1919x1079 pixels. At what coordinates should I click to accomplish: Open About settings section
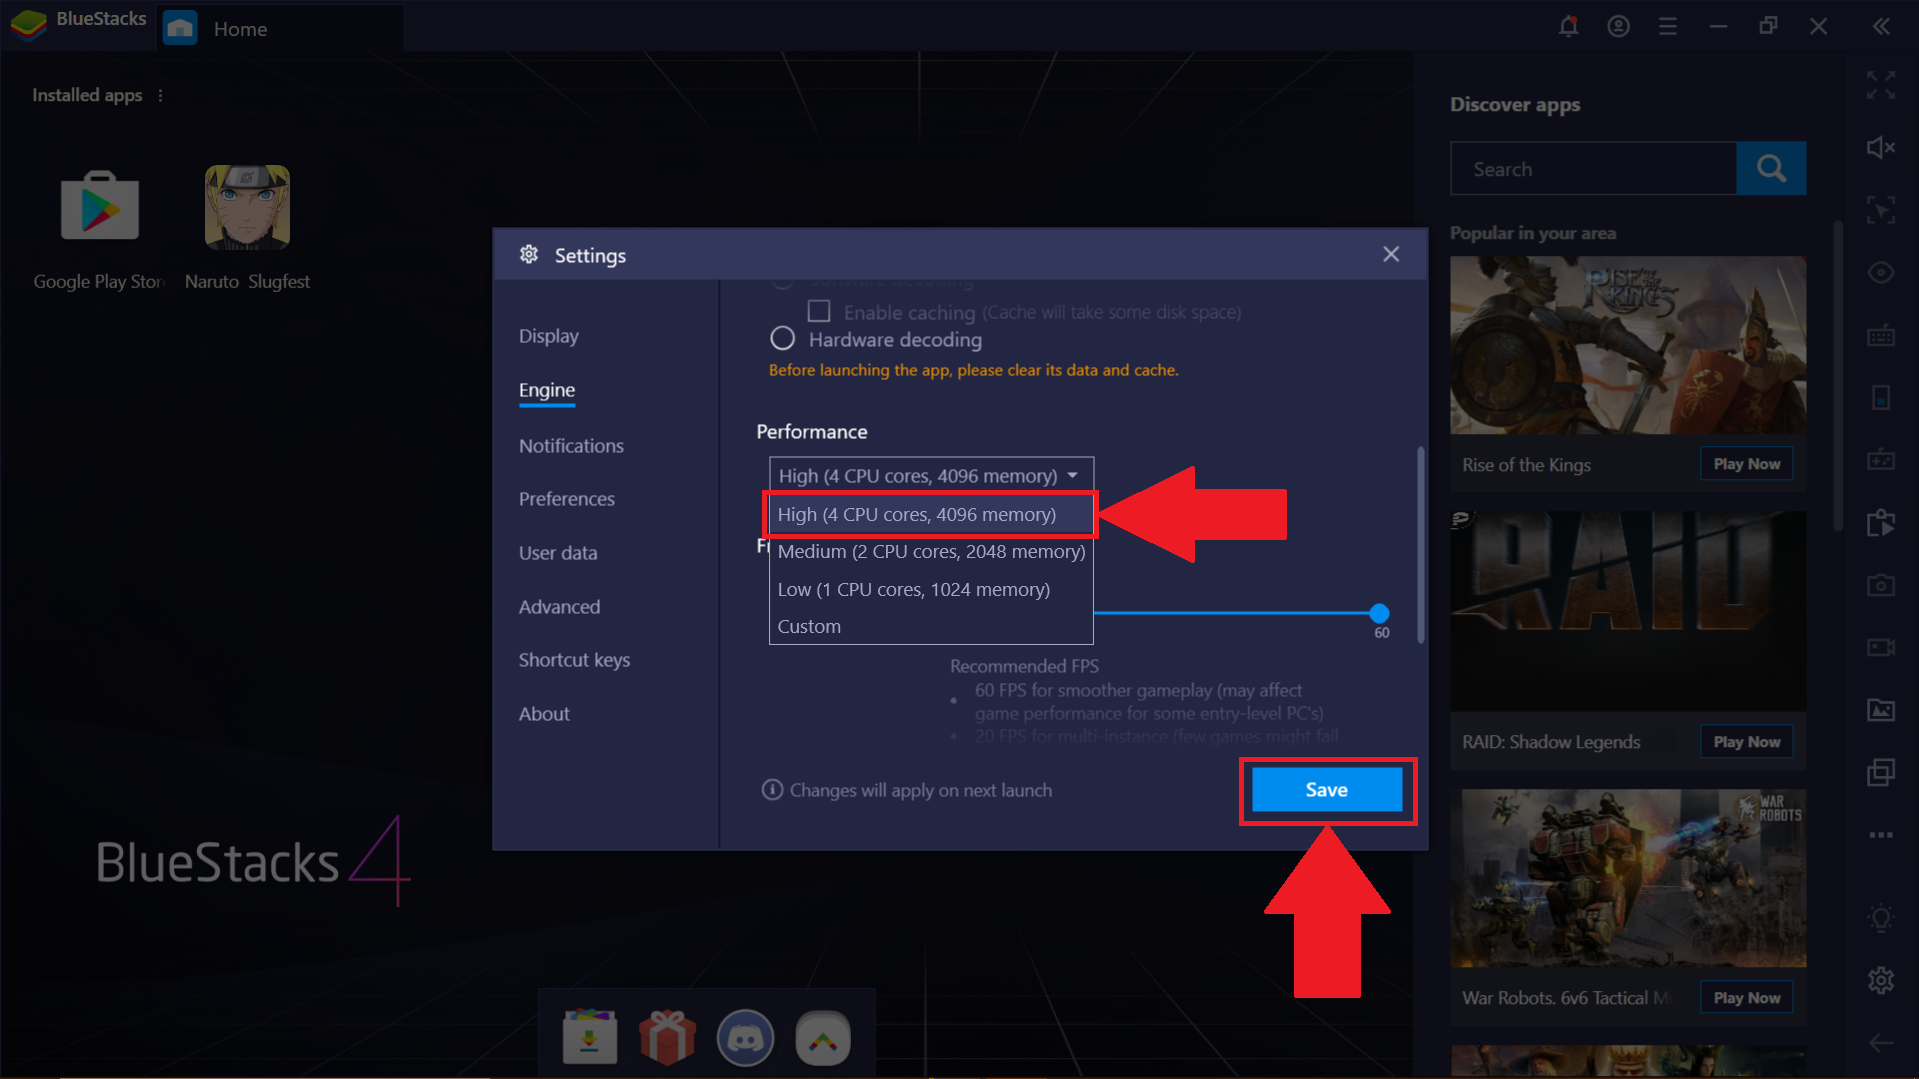point(544,714)
